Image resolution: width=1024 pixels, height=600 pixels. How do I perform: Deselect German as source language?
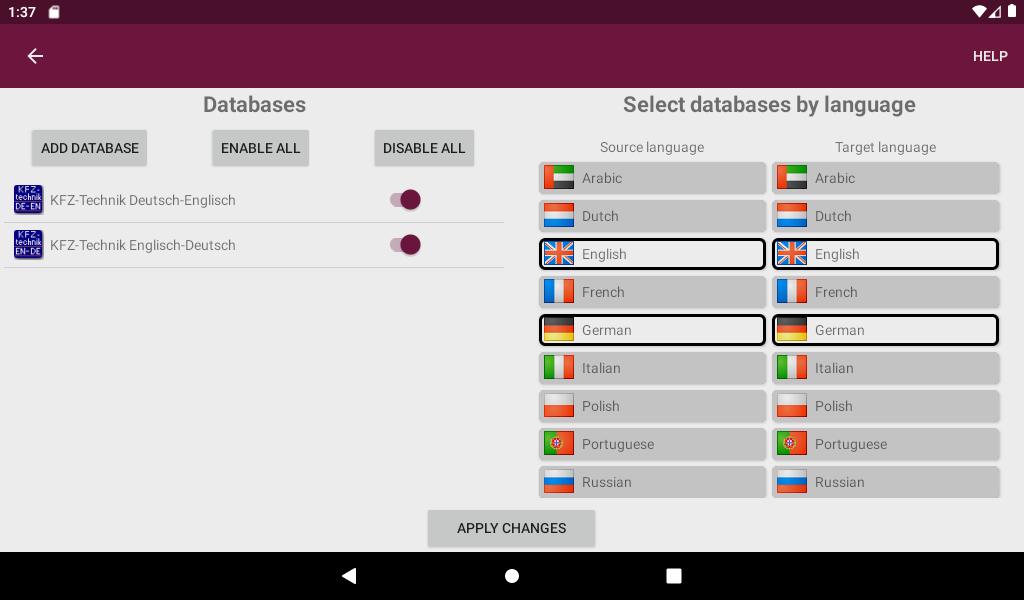[652, 330]
